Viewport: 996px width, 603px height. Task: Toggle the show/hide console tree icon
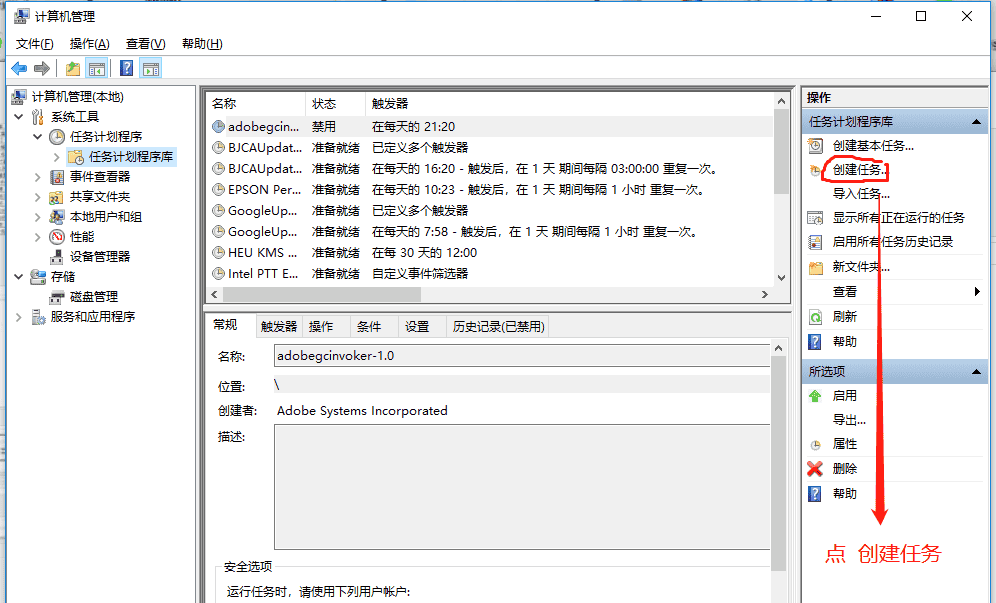click(x=95, y=68)
